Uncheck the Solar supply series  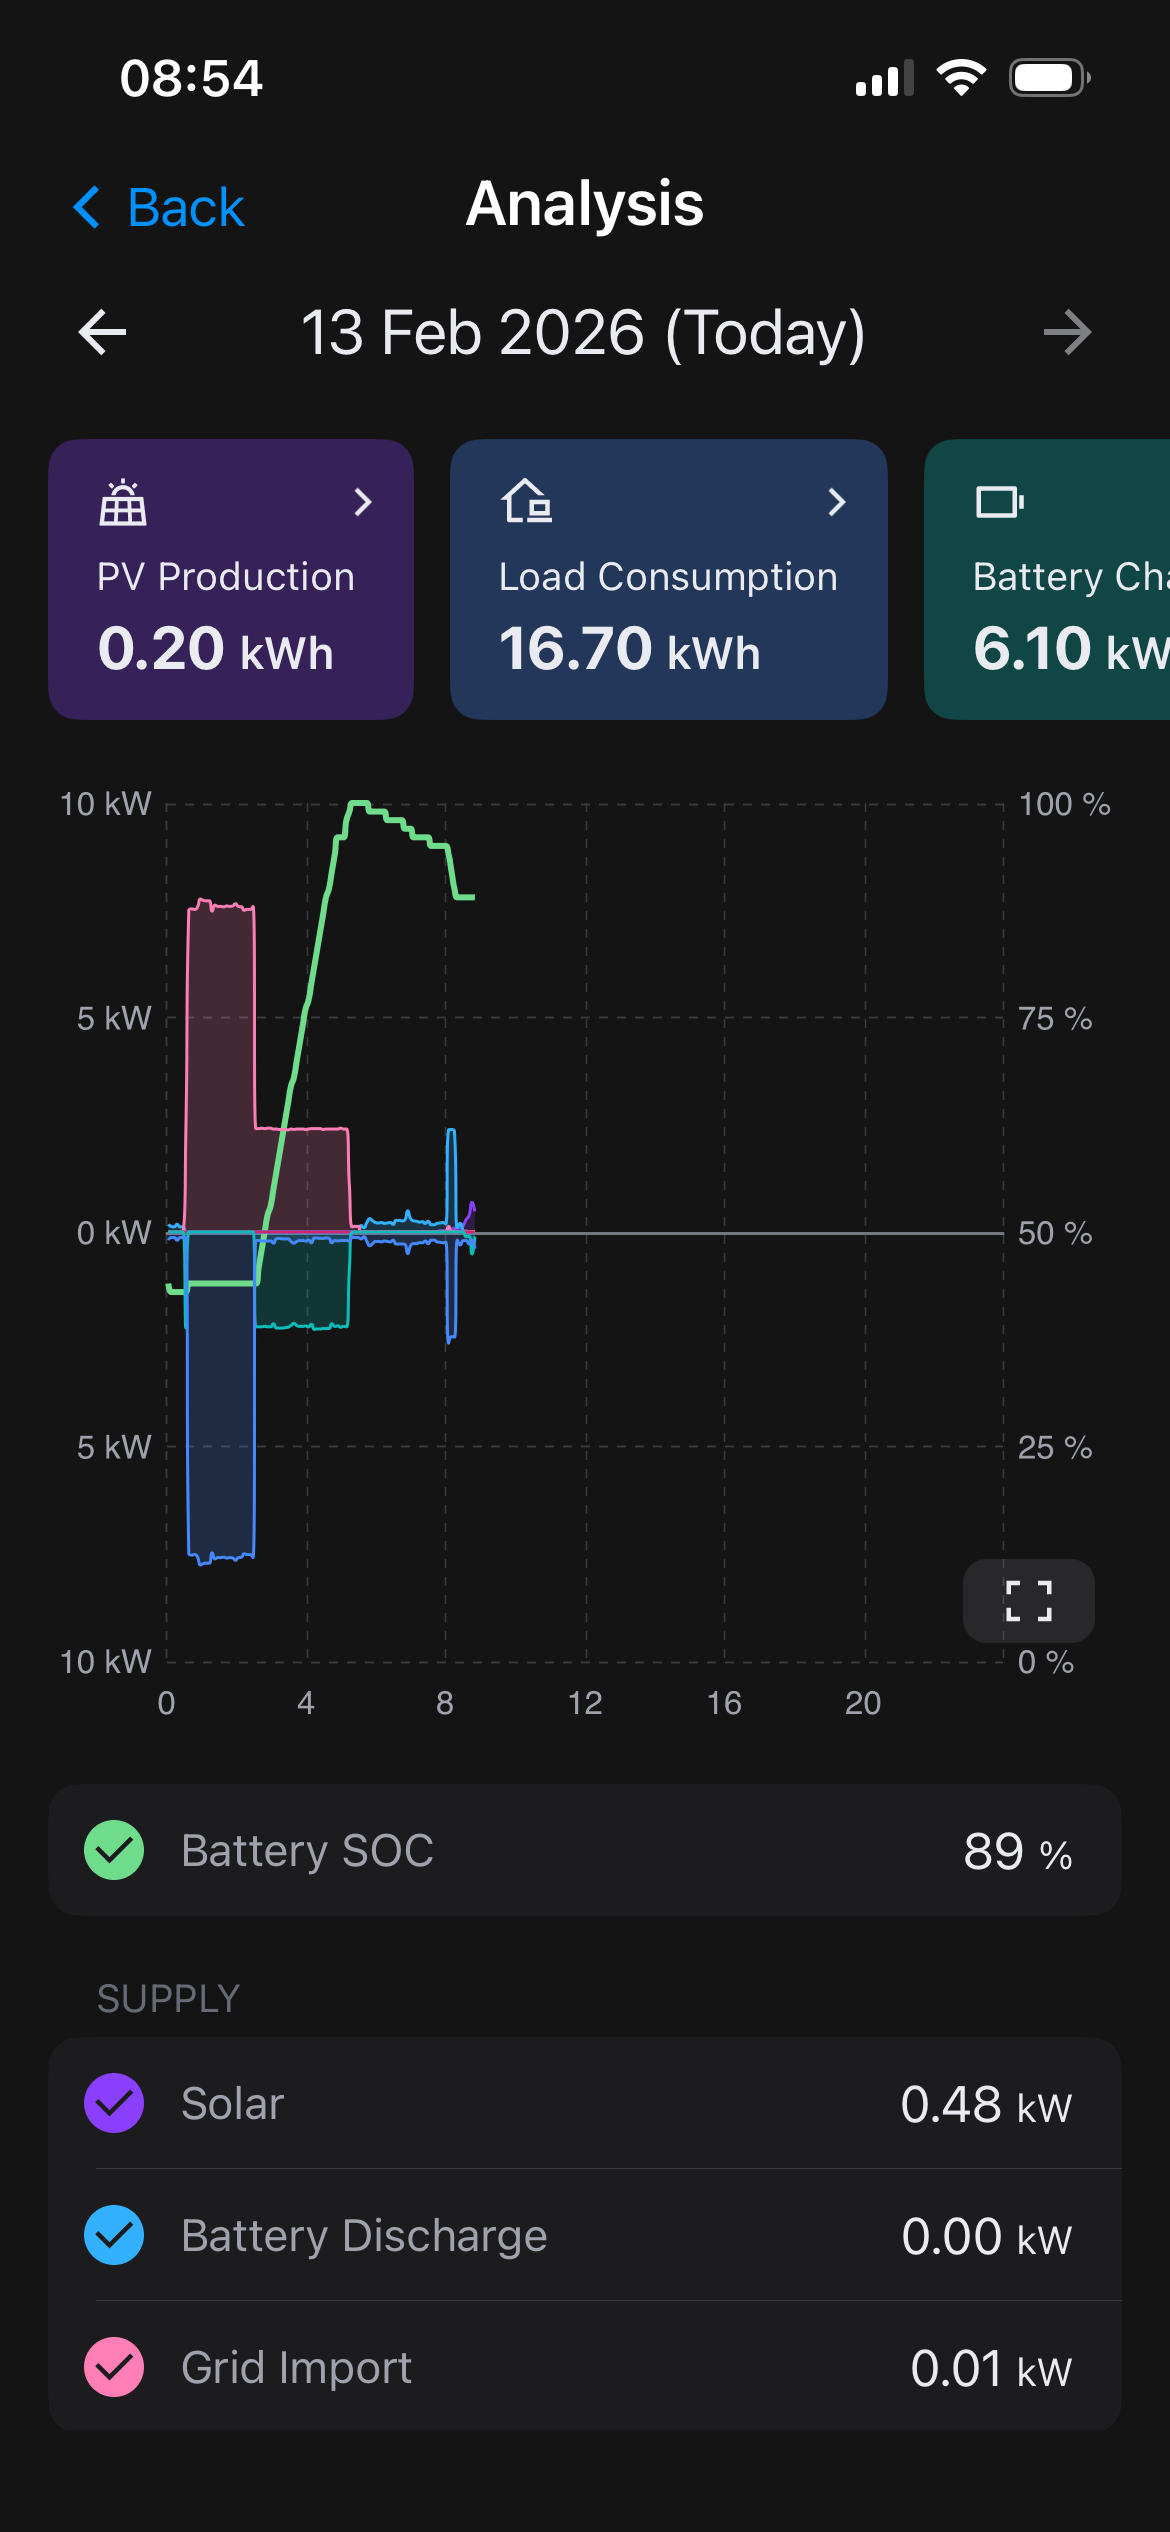114,2103
